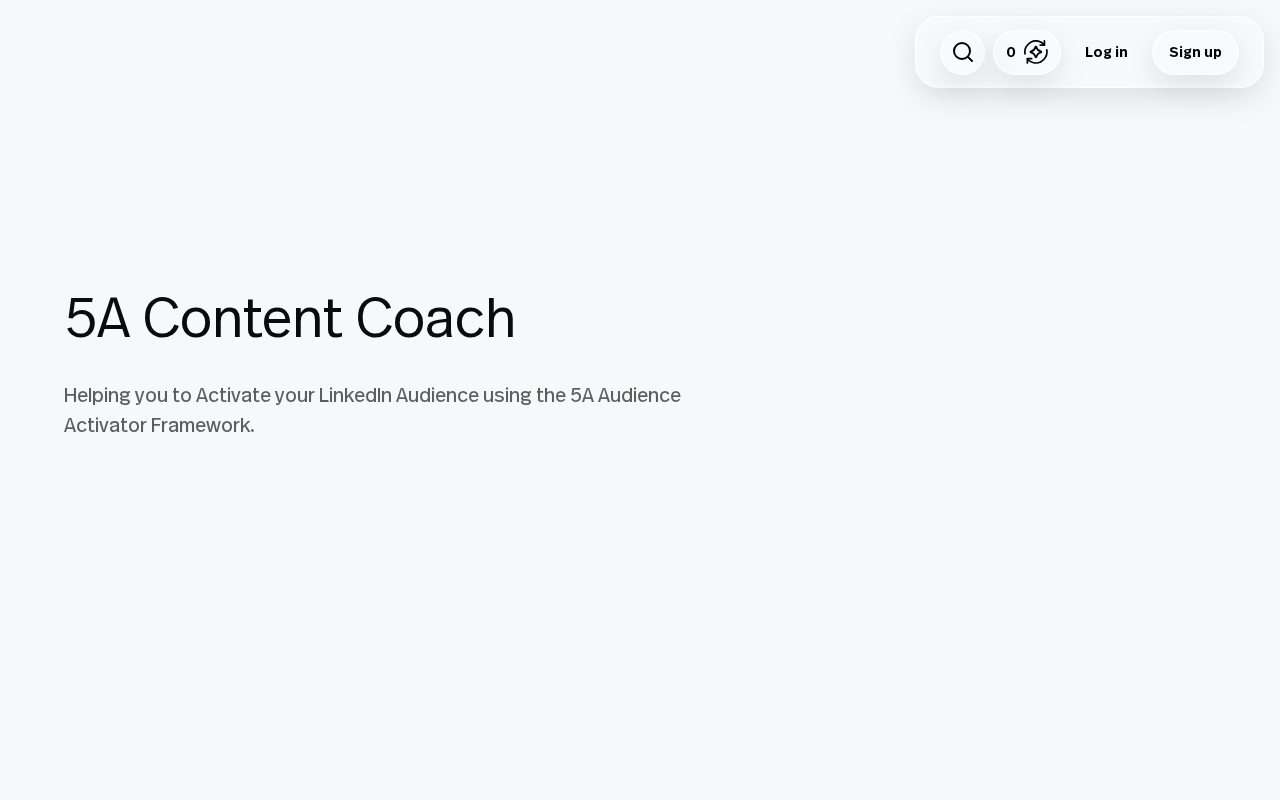This screenshot has height=800, width=1280.
Task: Click the word LinkedIn in the description
Action: point(355,395)
